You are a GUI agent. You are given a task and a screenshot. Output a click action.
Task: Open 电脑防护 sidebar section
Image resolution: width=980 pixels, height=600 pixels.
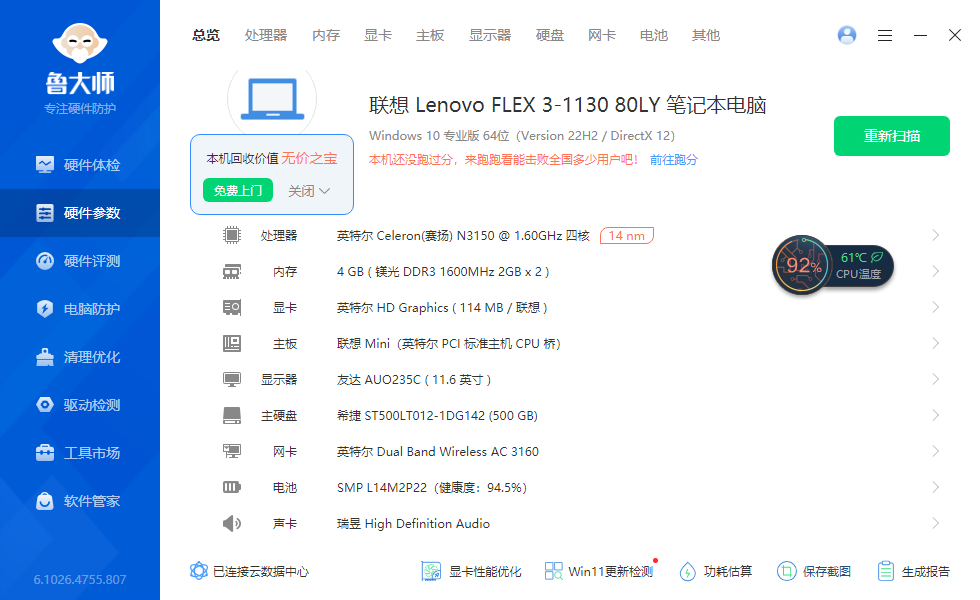coord(79,309)
